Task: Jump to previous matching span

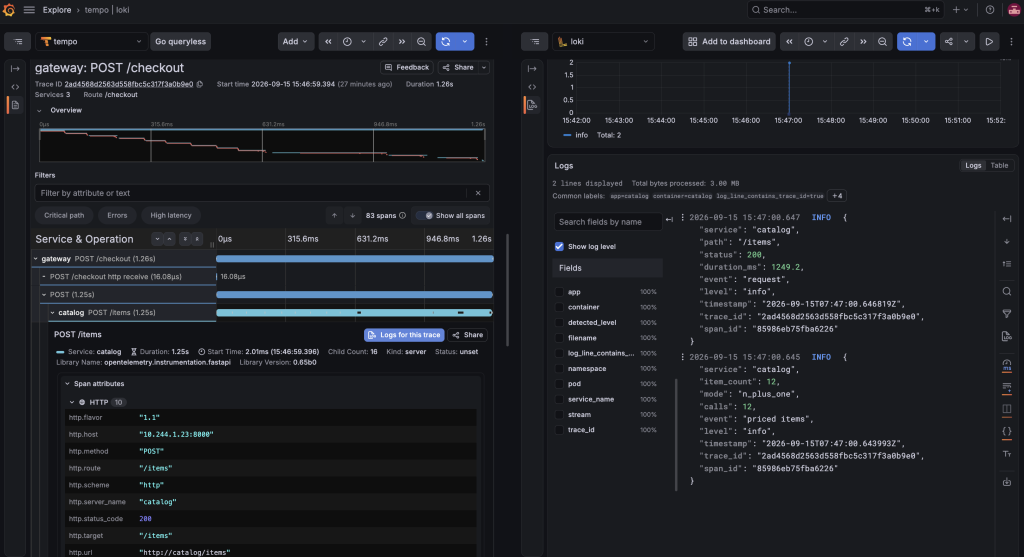Action: click(x=334, y=215)
